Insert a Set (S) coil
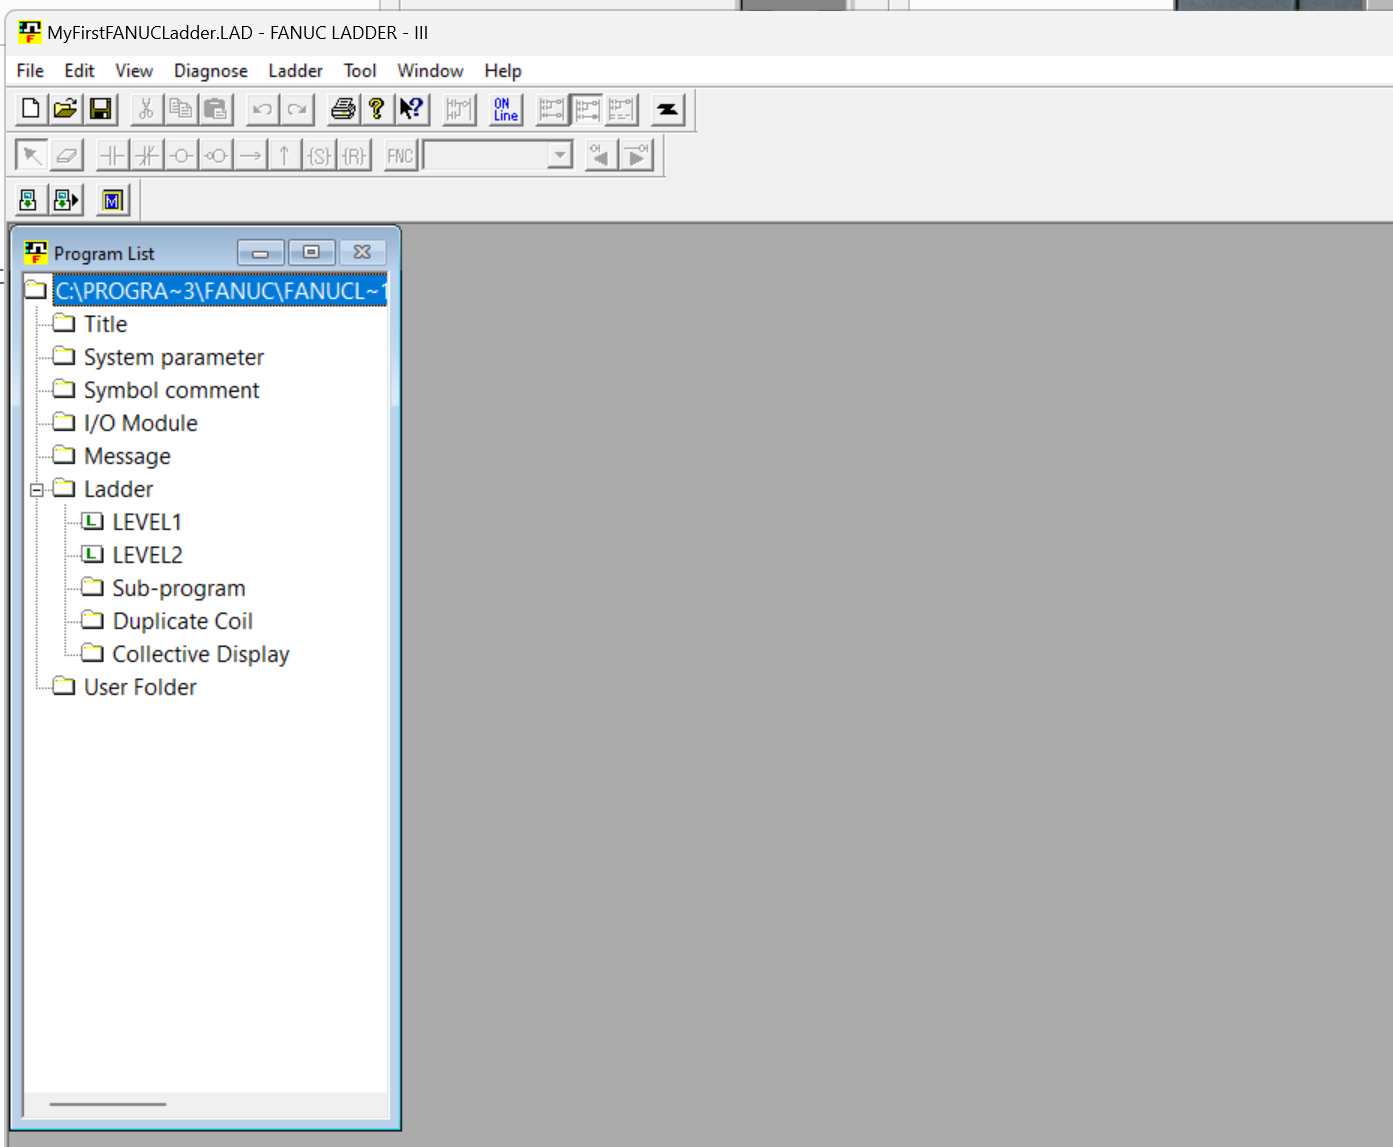The height and width of the screenshot is (1147, 1393). coord(319,155)
